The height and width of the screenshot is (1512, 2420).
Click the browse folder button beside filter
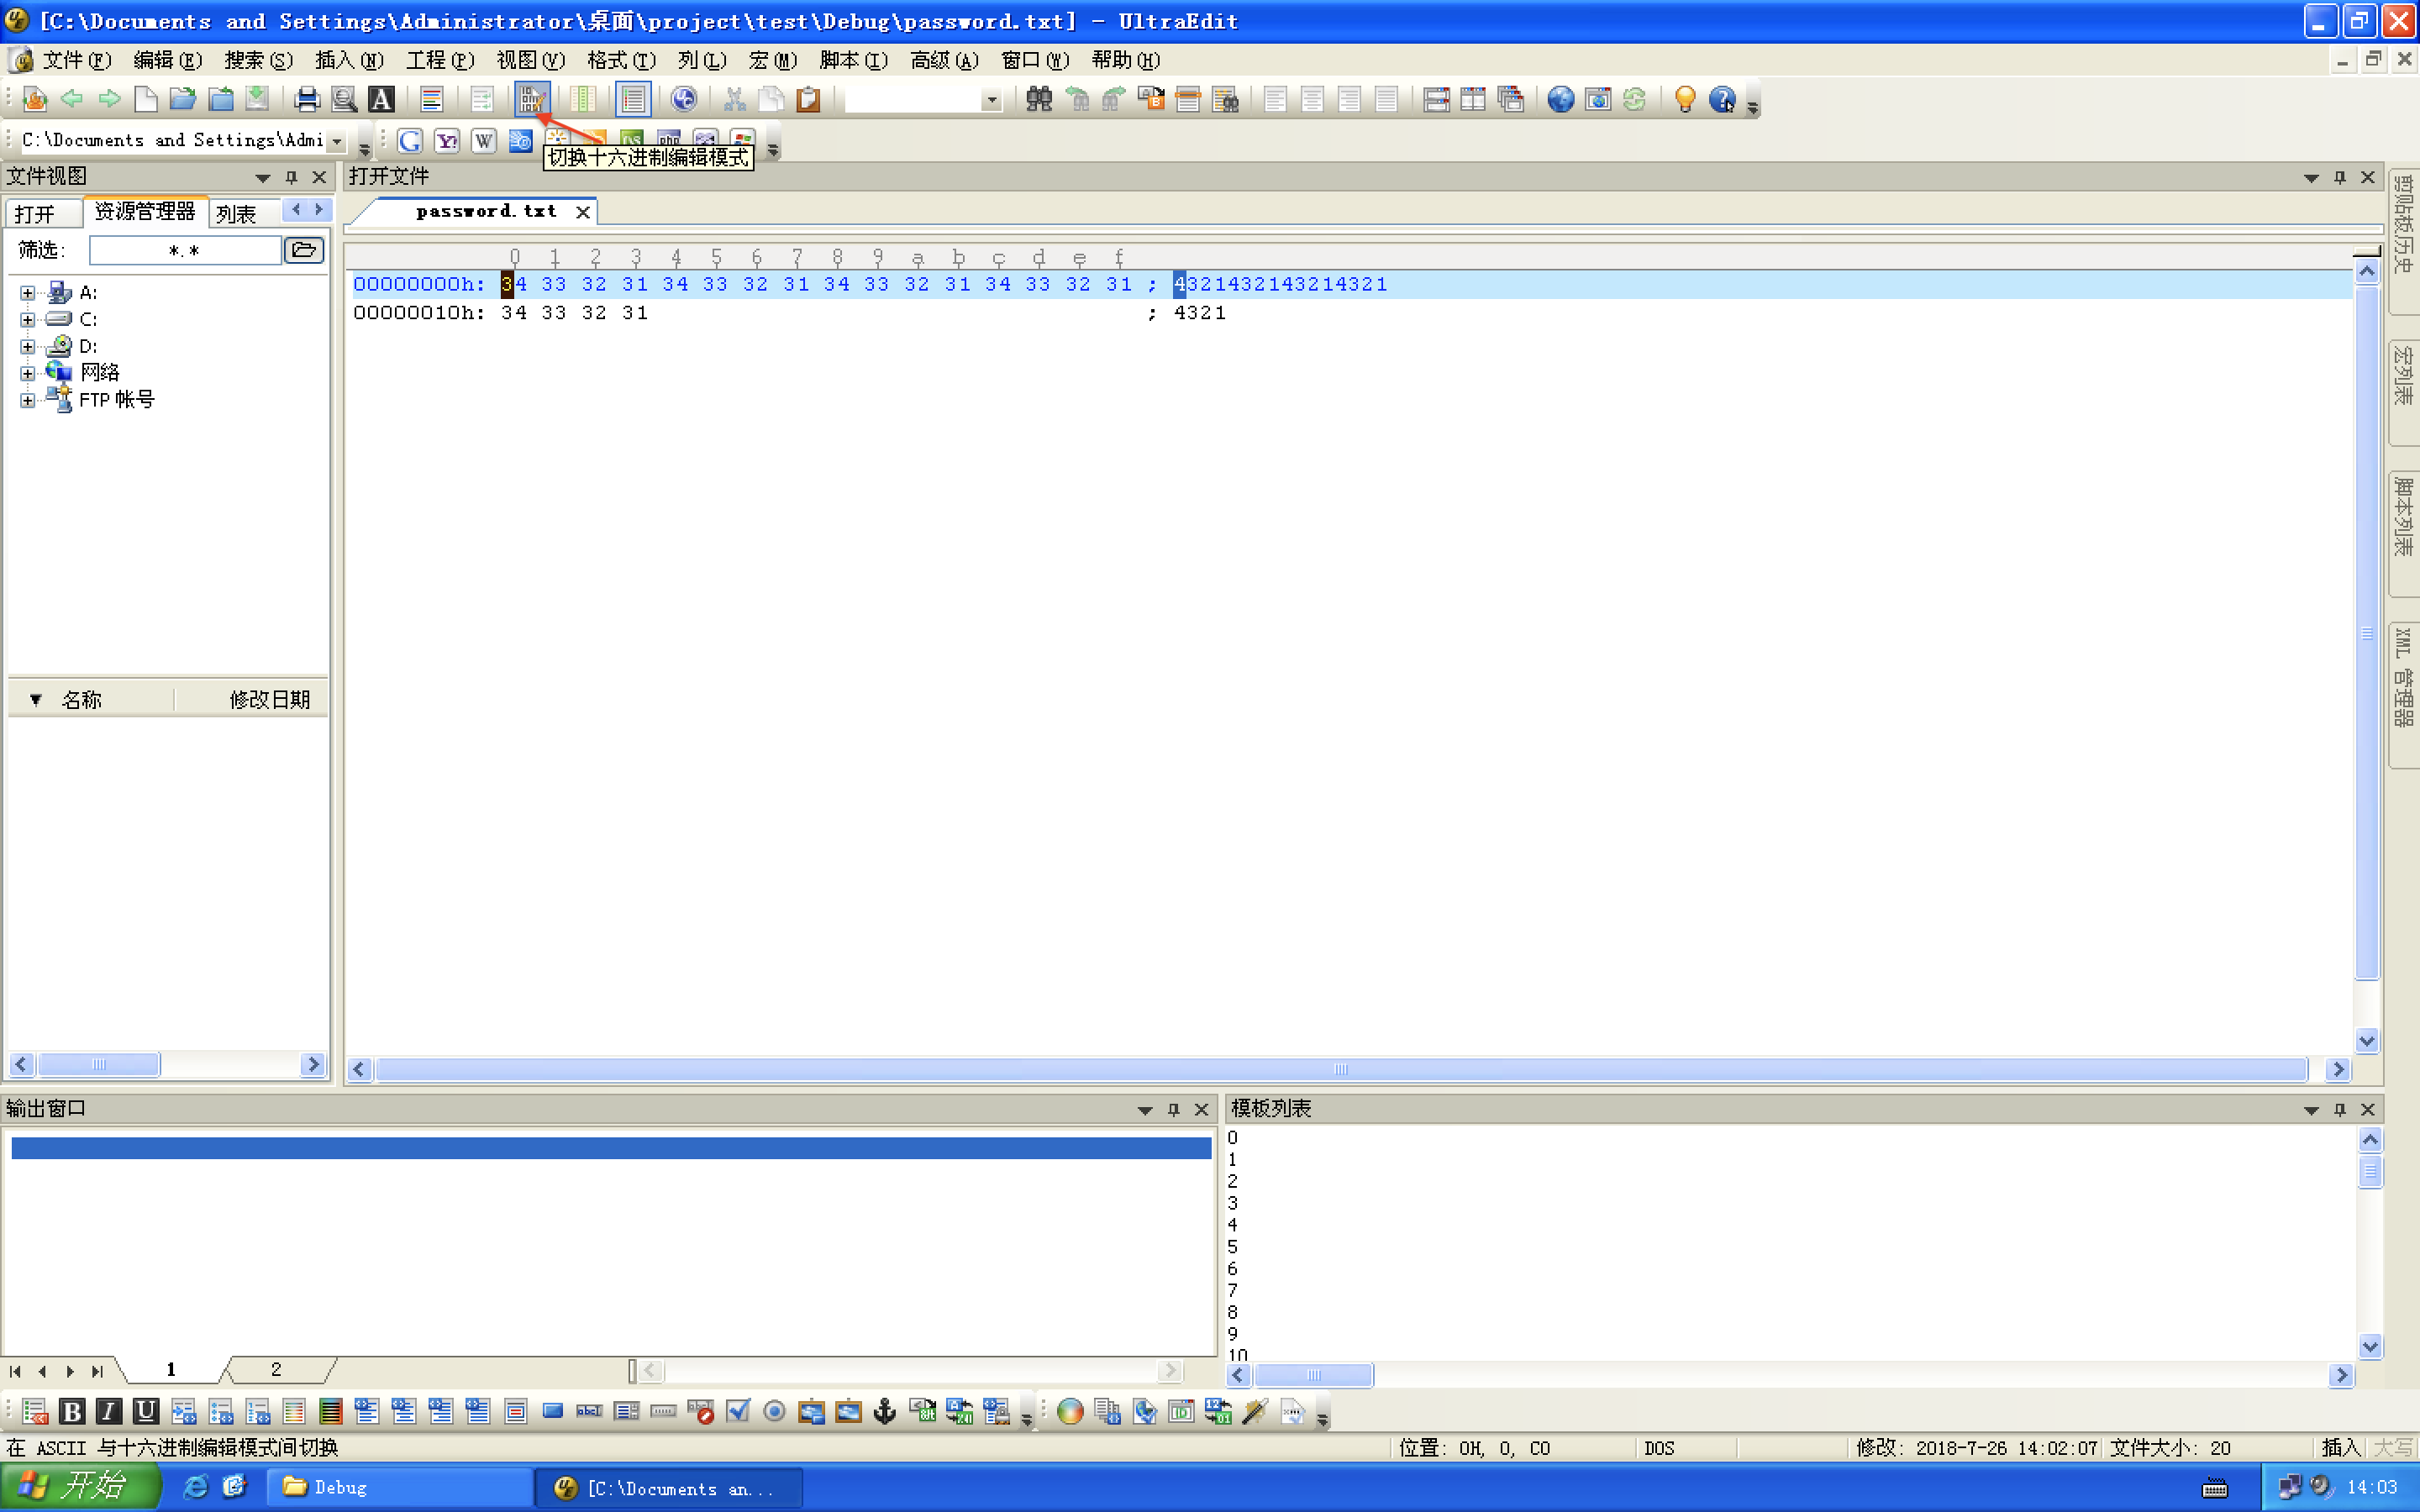coord(304,250)
